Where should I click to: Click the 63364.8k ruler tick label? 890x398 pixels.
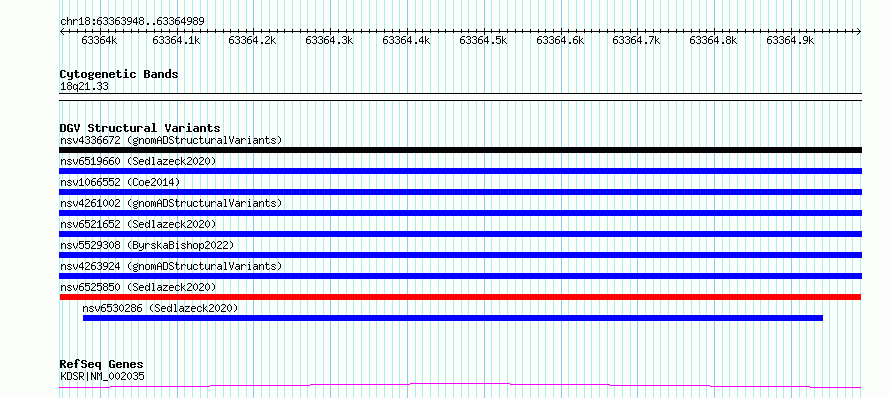pyautogui.click(x=713, y=40)
